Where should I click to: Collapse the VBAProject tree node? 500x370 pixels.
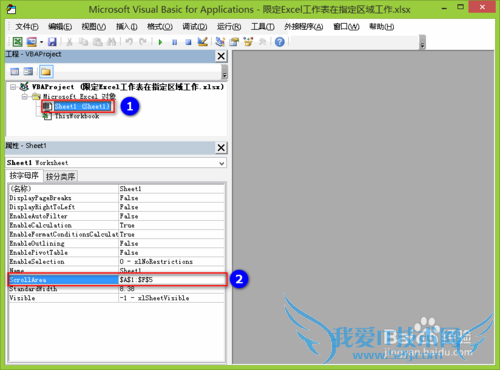click(x=13, y=87)
